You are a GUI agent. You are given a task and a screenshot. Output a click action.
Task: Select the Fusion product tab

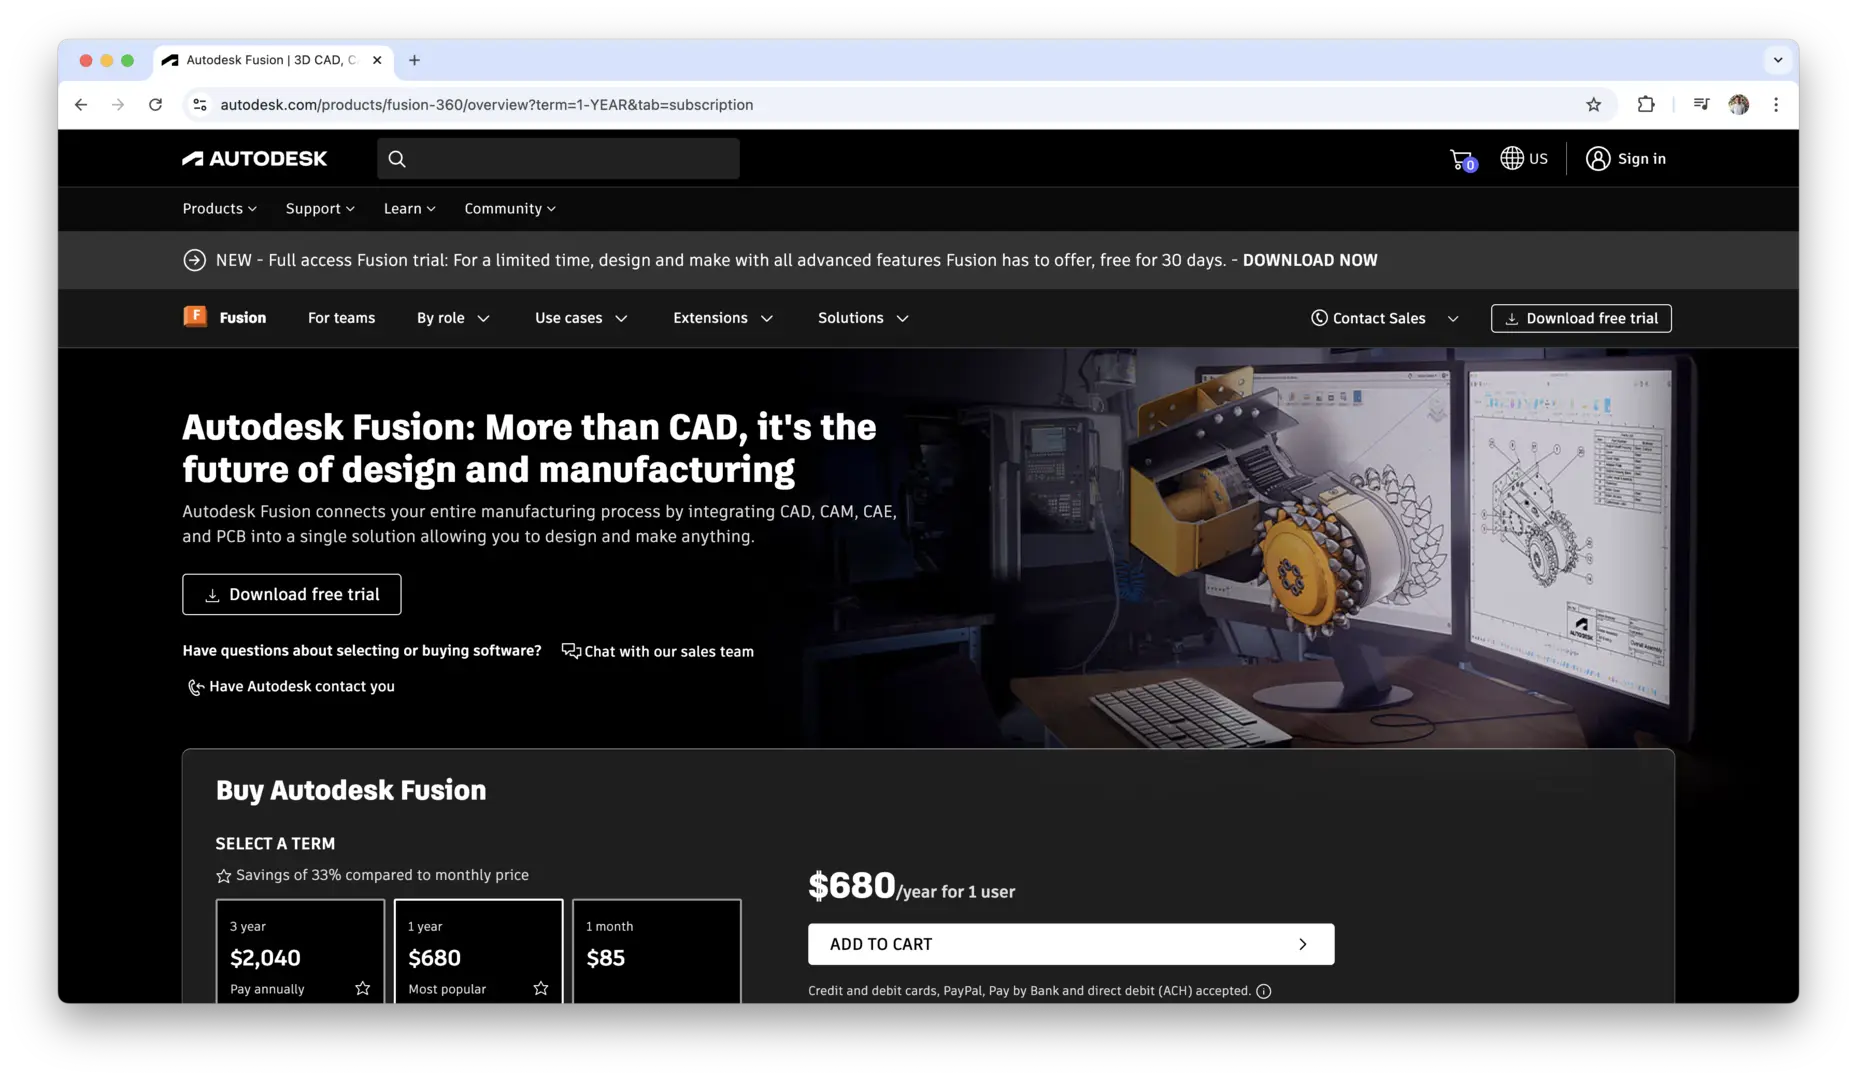click(x=243, y=318)
